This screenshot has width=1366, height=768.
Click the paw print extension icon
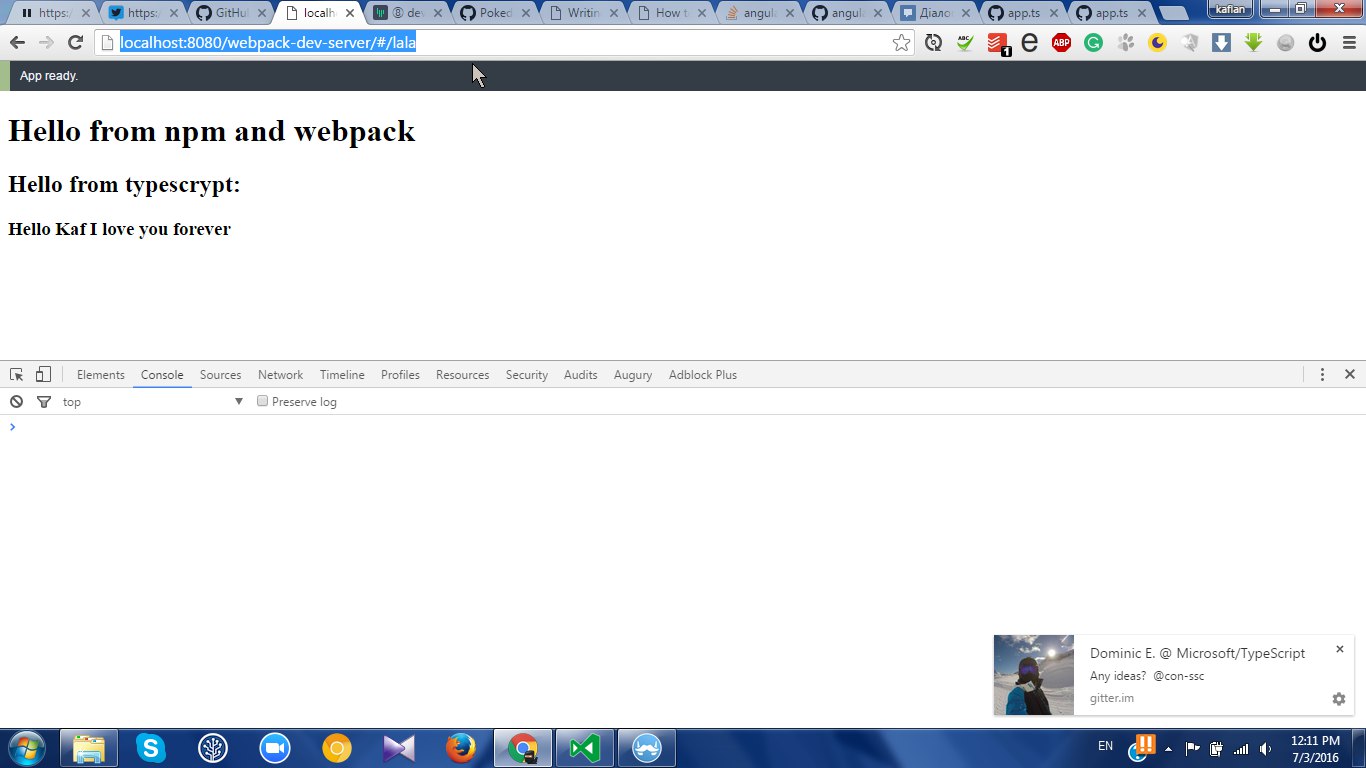1126,42
